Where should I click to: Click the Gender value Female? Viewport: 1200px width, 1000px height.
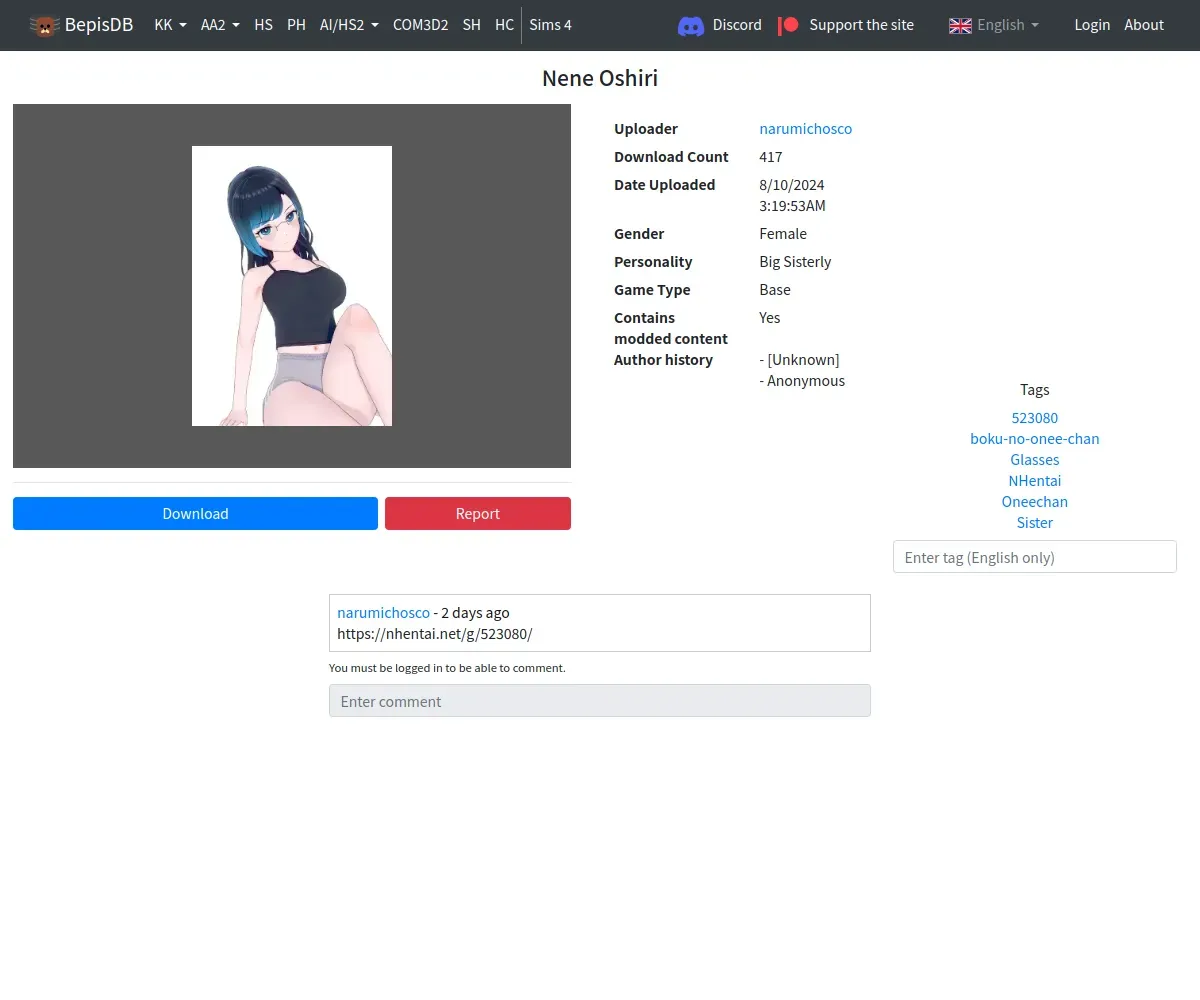(783, 234)
